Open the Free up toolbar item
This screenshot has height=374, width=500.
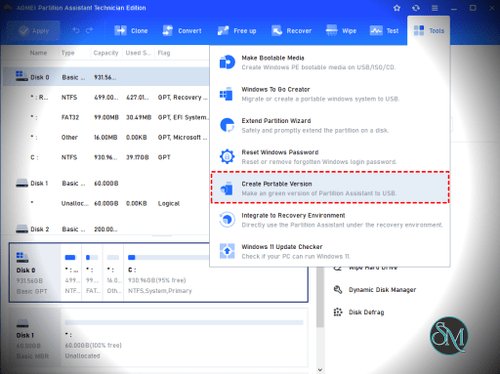[x=237, y=31]
